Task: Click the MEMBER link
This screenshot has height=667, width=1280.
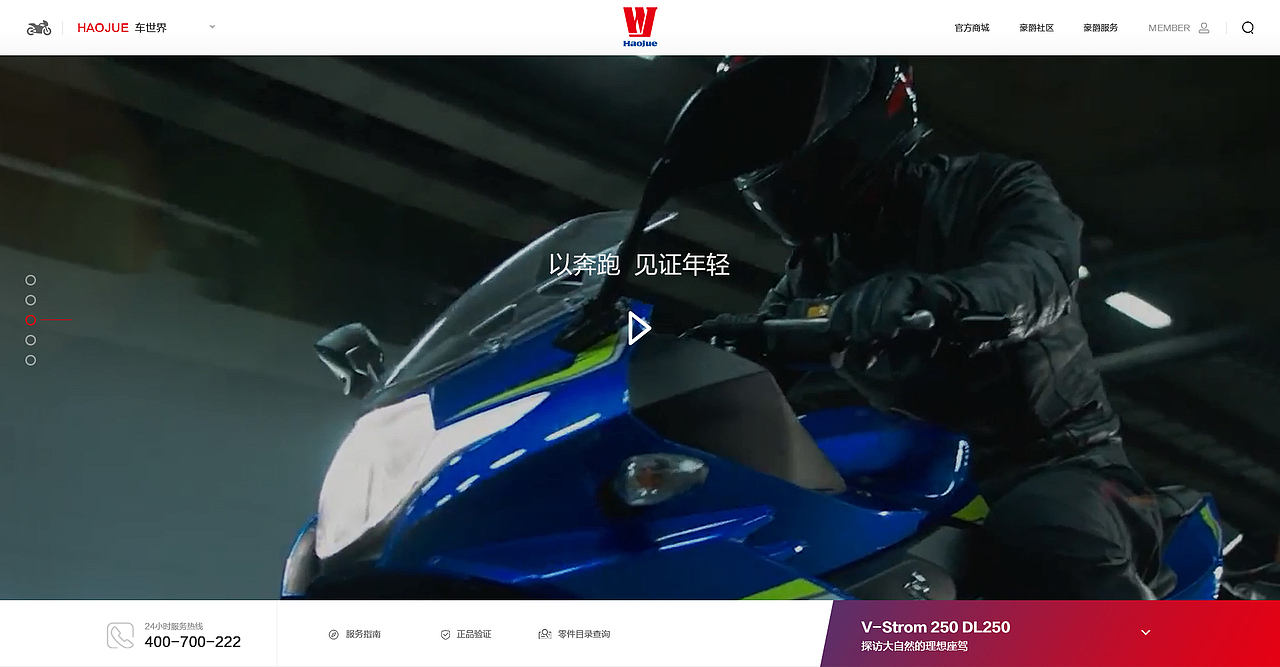Action: [1169, 28]
